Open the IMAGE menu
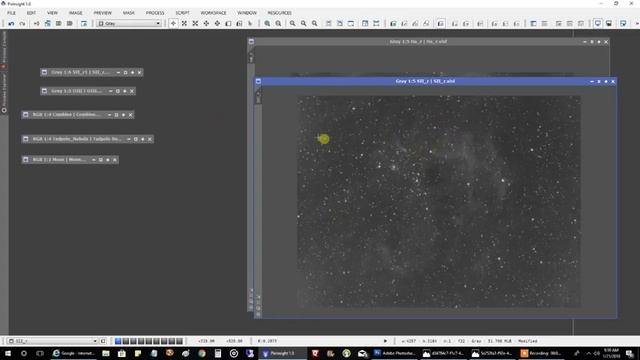 click(x=76, y=13)
